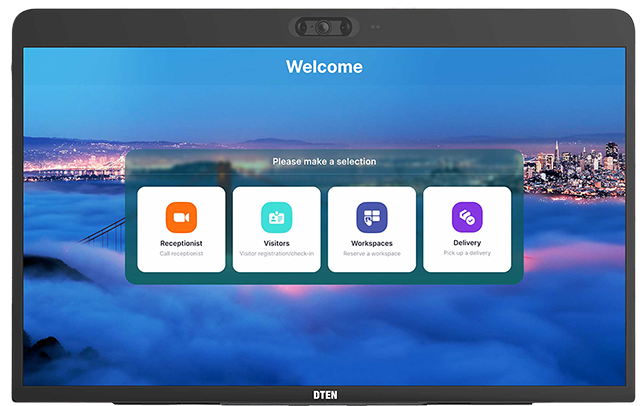Click empty white area of Visitors card
Image resolution: width=642 pixels, height=406 pixels.
(246, 265)
